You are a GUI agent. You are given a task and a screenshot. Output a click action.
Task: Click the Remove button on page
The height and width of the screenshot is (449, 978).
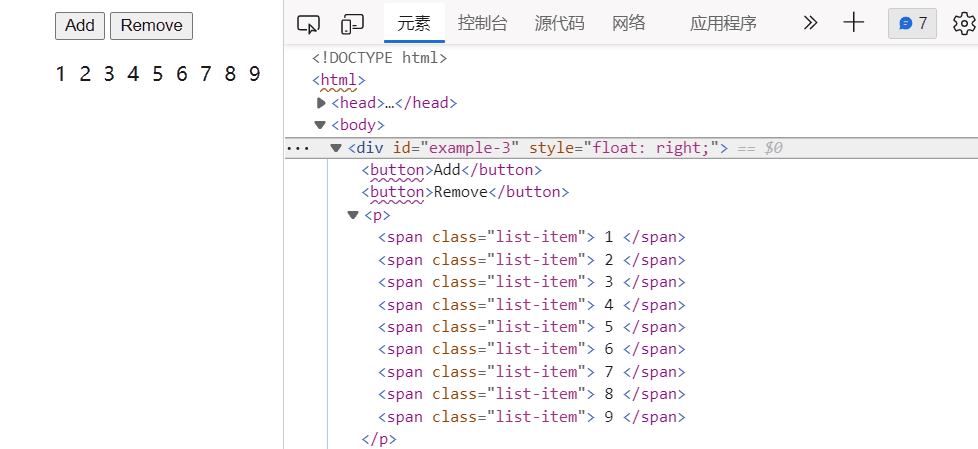point(152,26)
